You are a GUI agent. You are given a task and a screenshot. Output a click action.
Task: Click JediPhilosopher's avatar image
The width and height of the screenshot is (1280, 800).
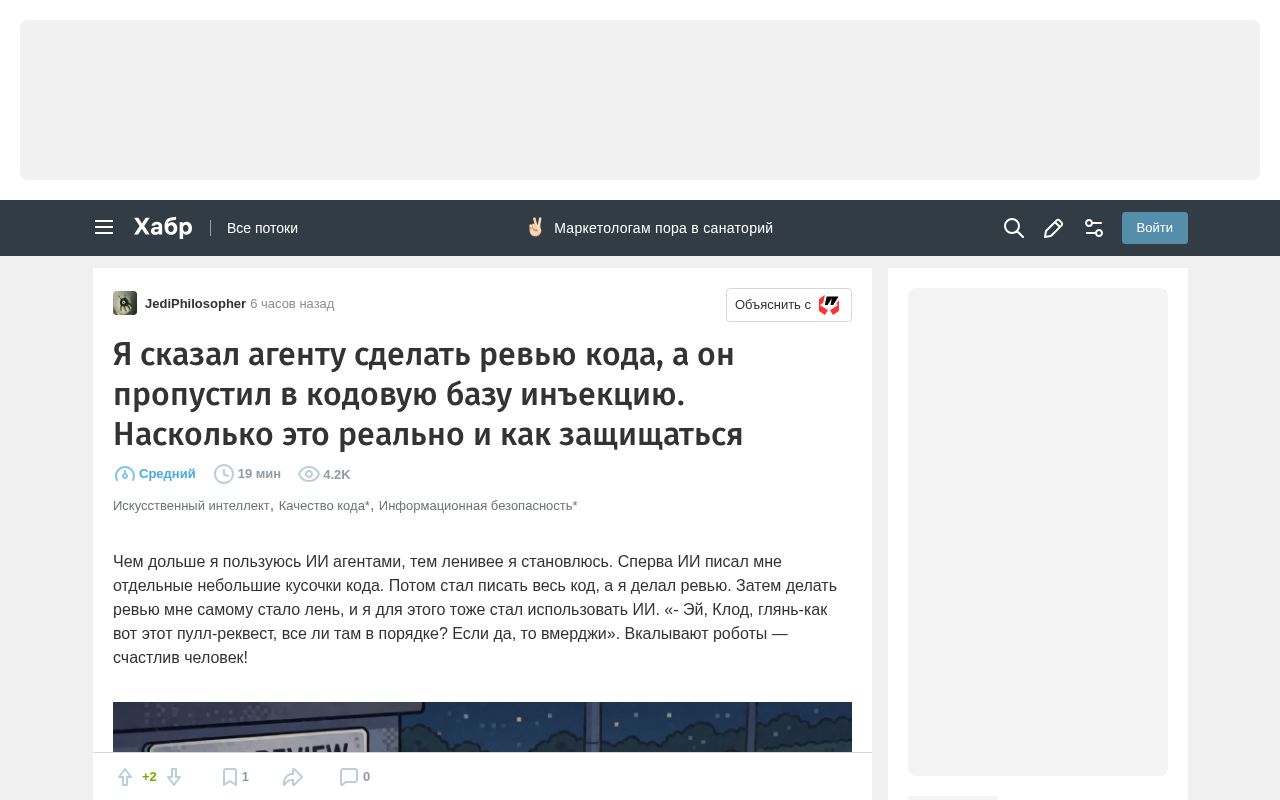click(x=125, y=303)
